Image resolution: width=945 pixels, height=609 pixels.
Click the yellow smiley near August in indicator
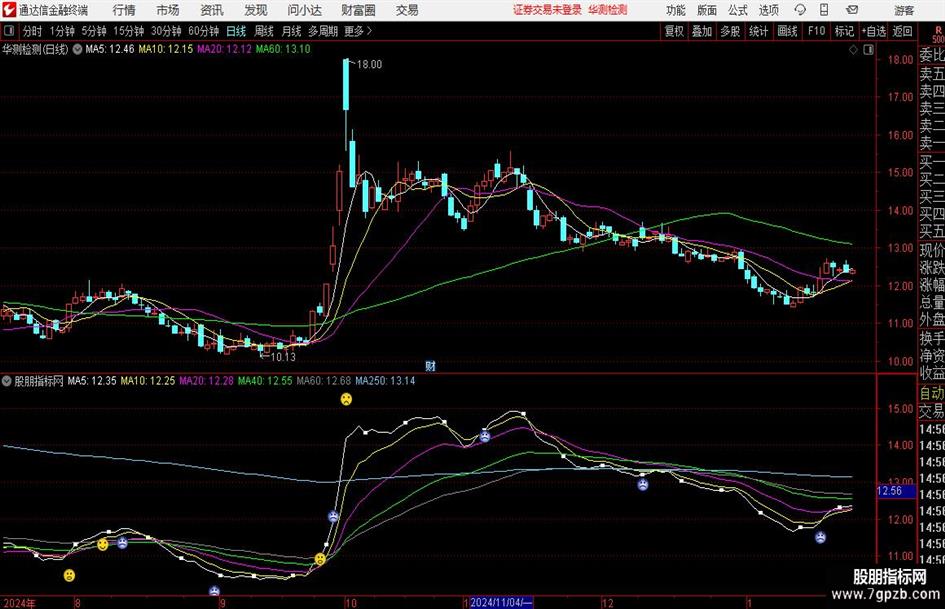[x=103, y=544]
